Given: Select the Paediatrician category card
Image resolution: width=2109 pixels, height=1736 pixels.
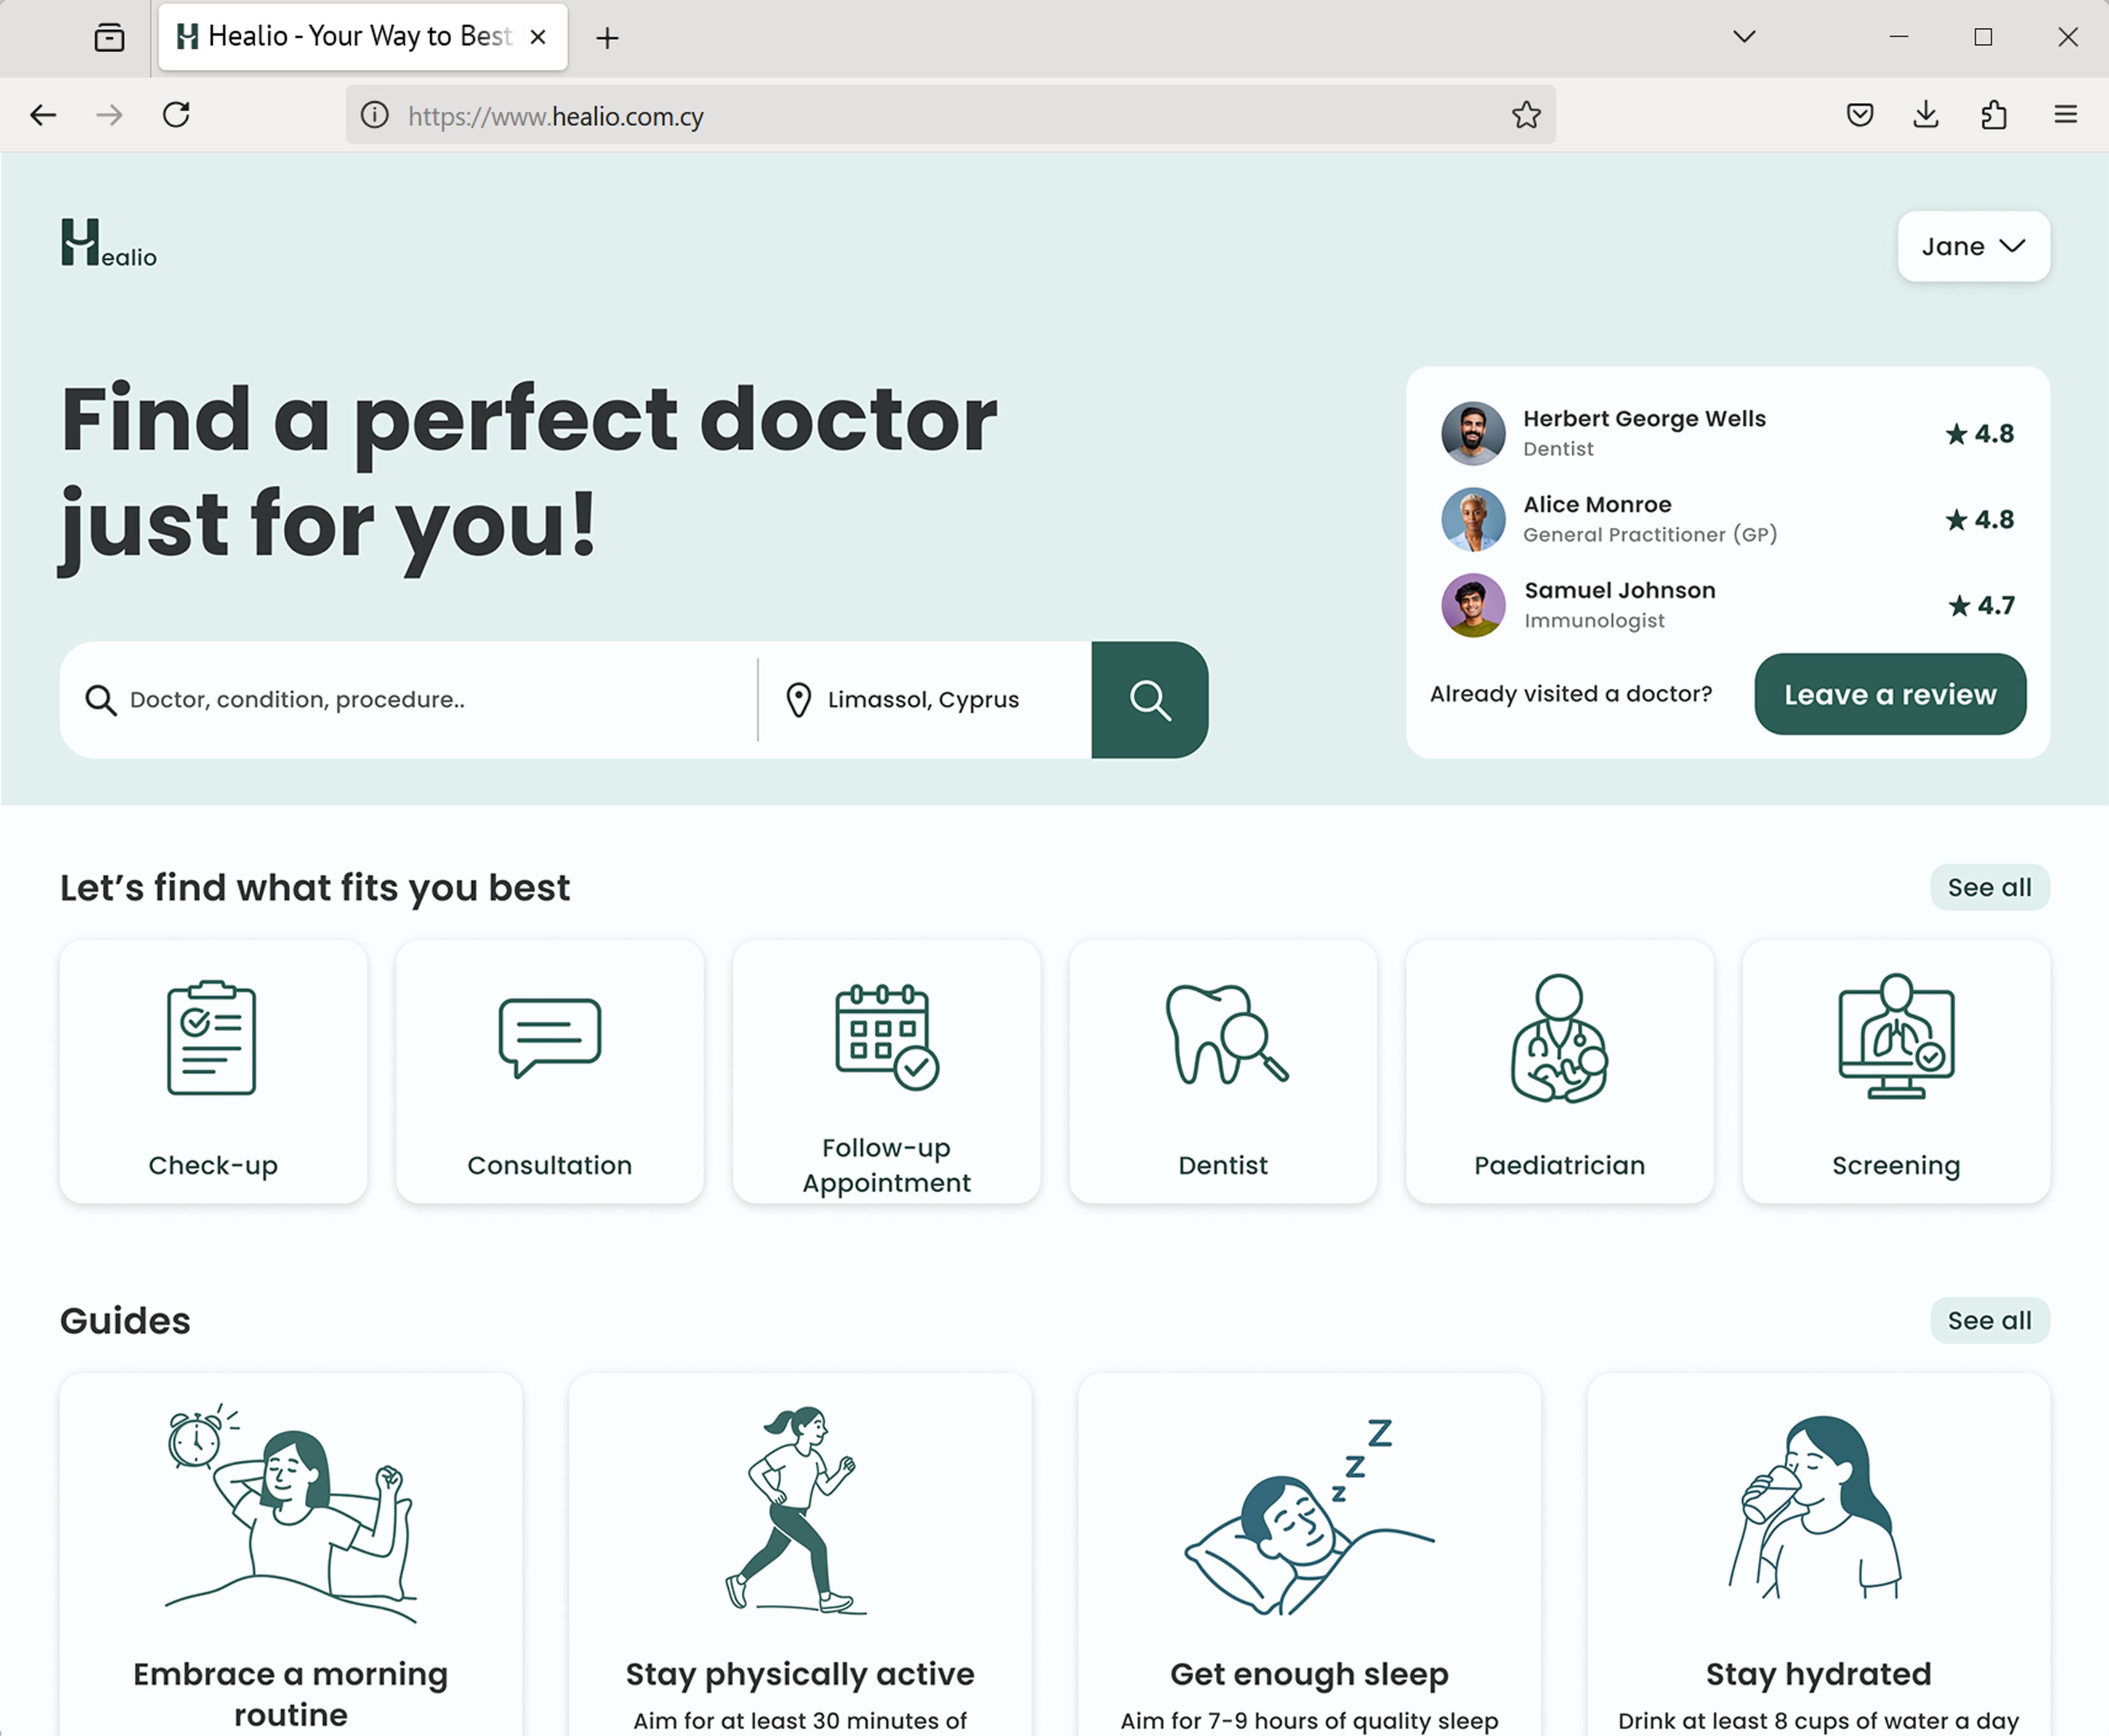Looking at the screenshot, I should (x=1559, y=1070).
